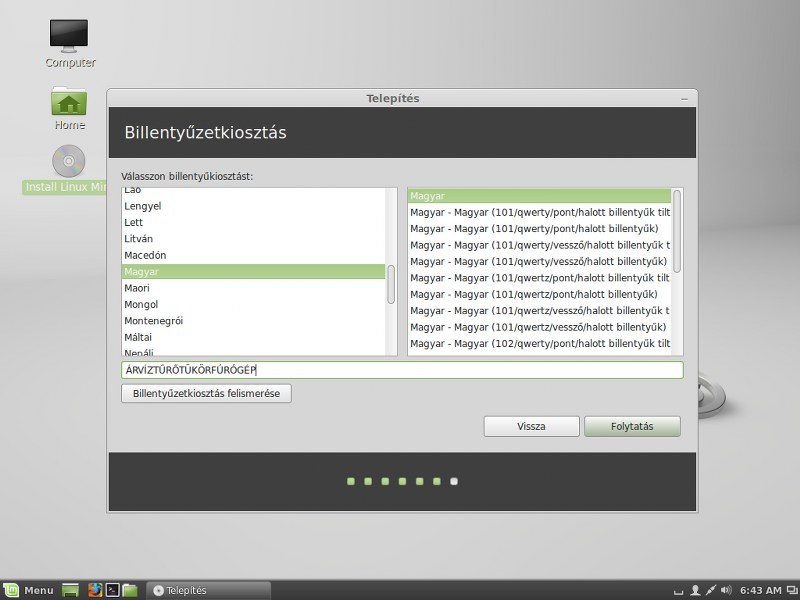Select Litván keyboard layout
Viewport: 800px width, 600px height.
254,239
